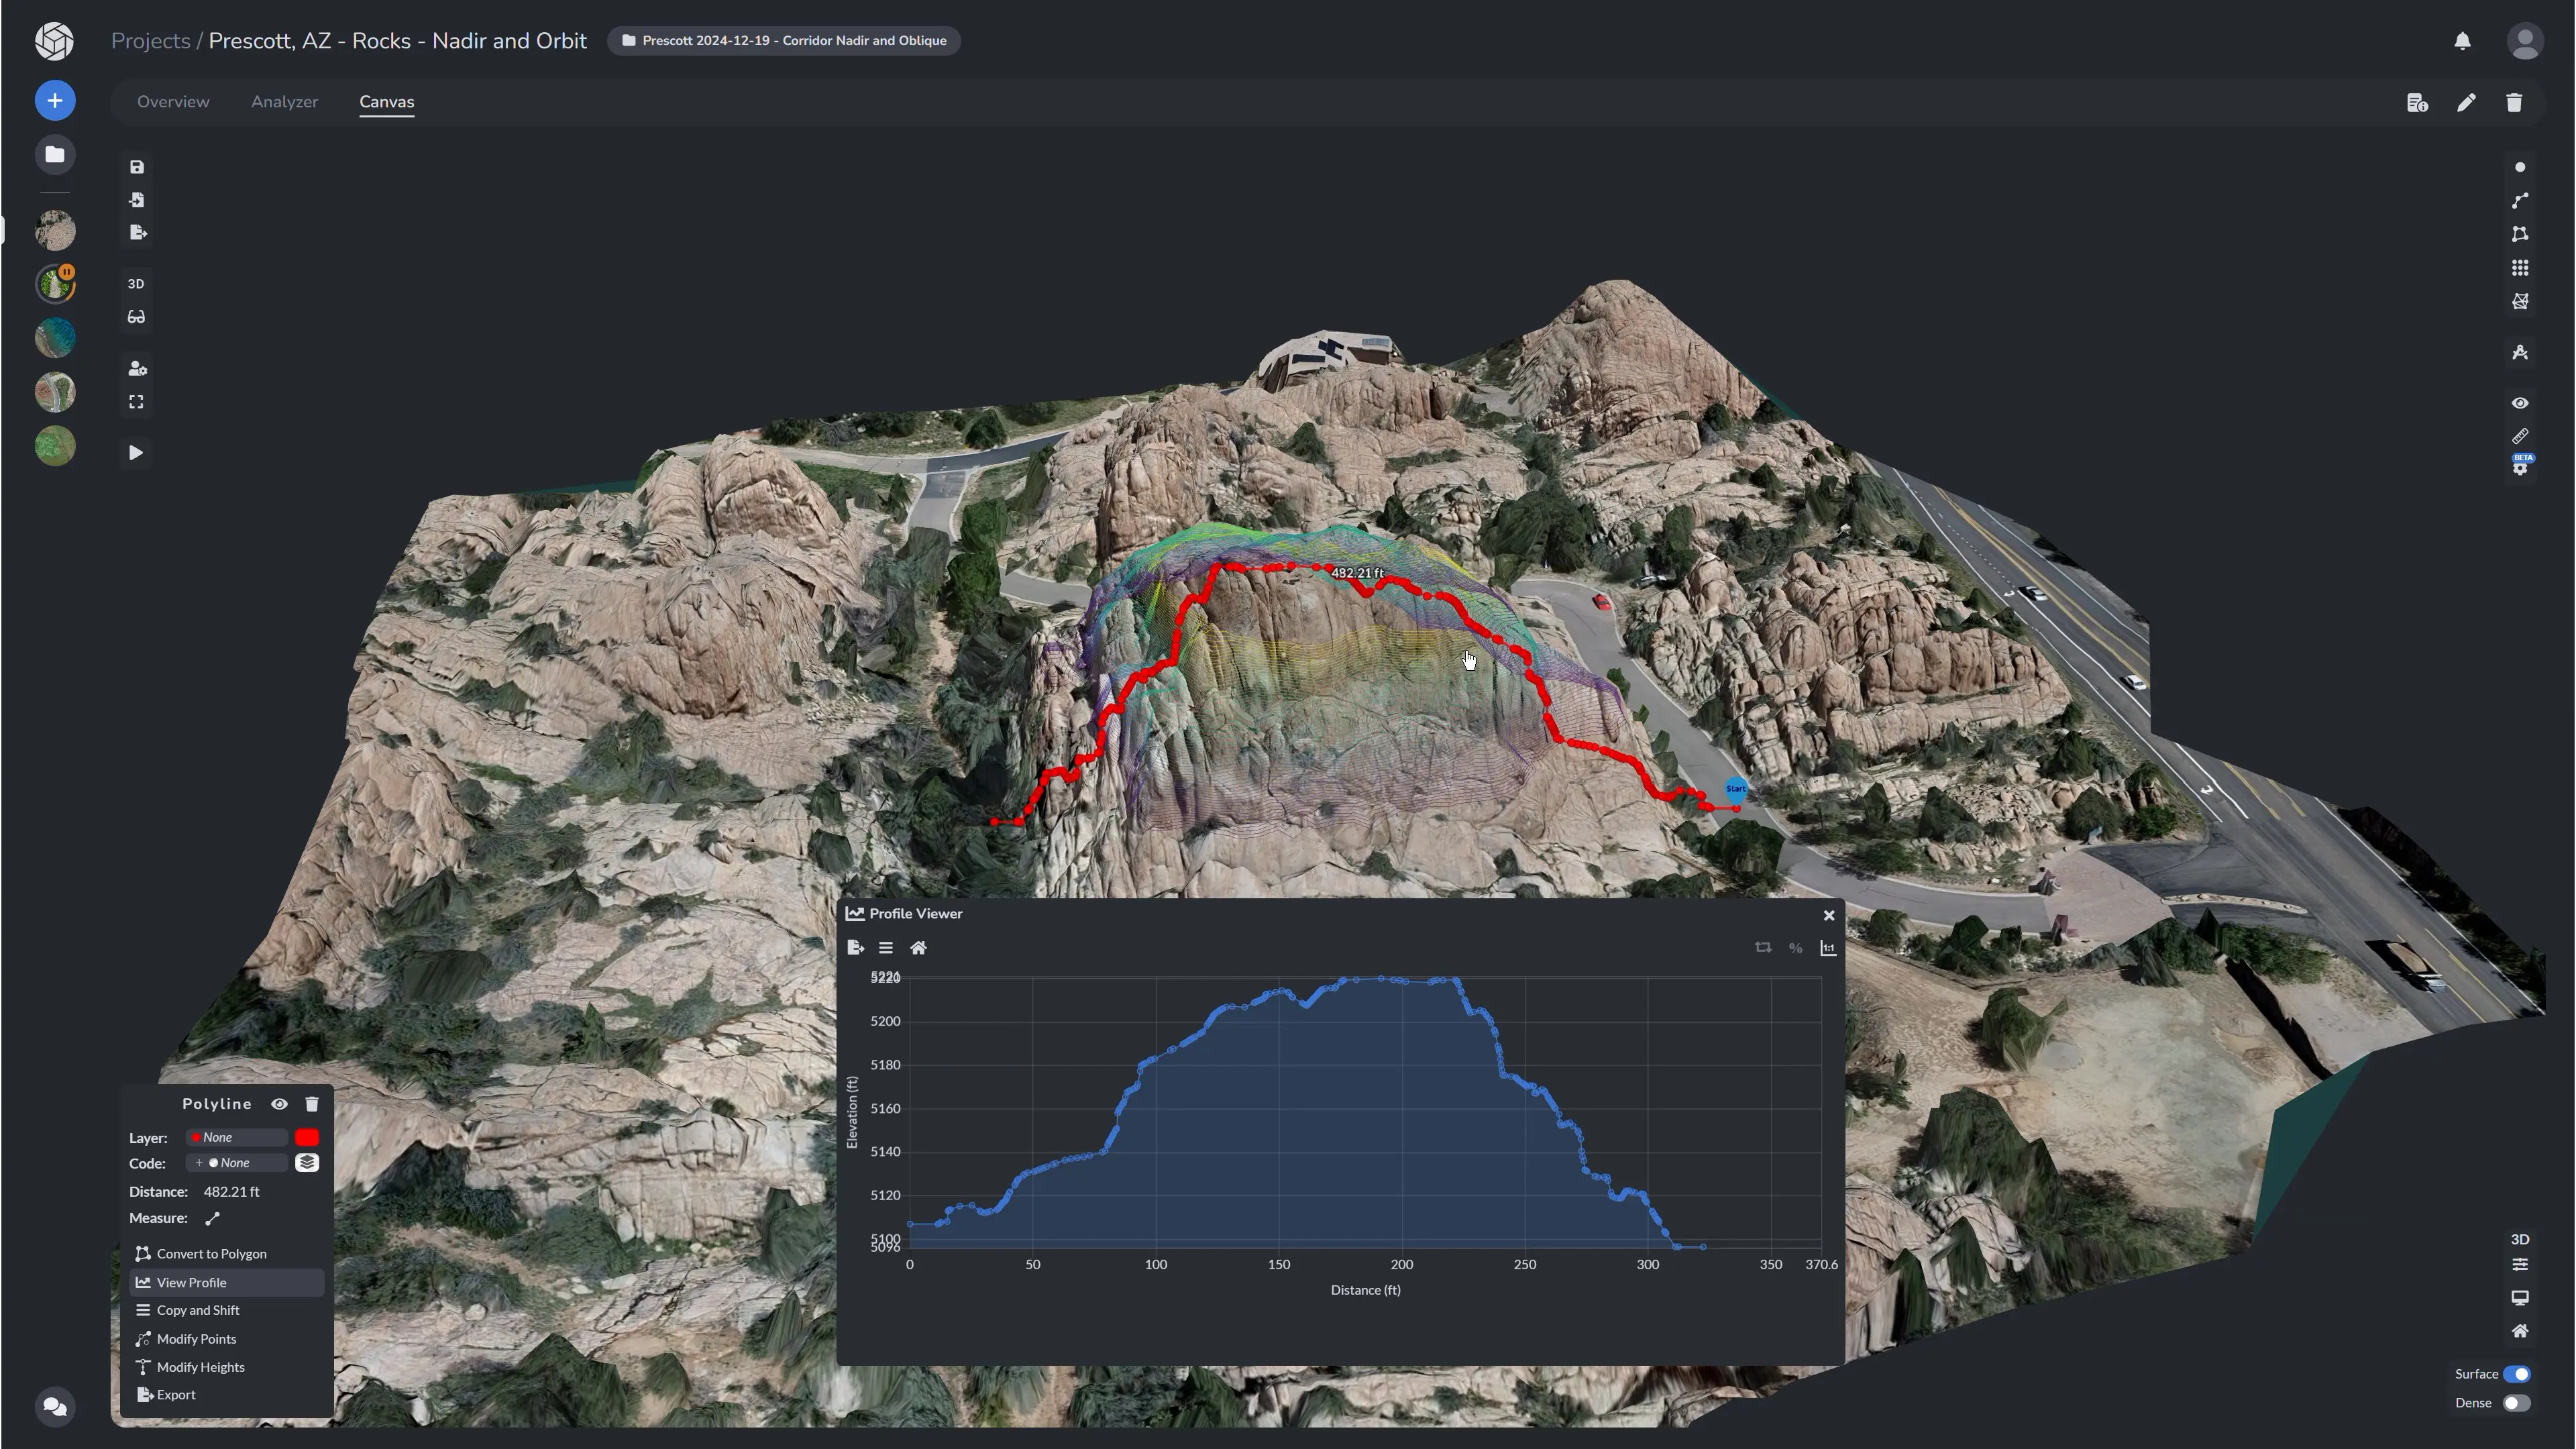
Task: Toggle stereo glasses view icon
Action: [136, 317]
